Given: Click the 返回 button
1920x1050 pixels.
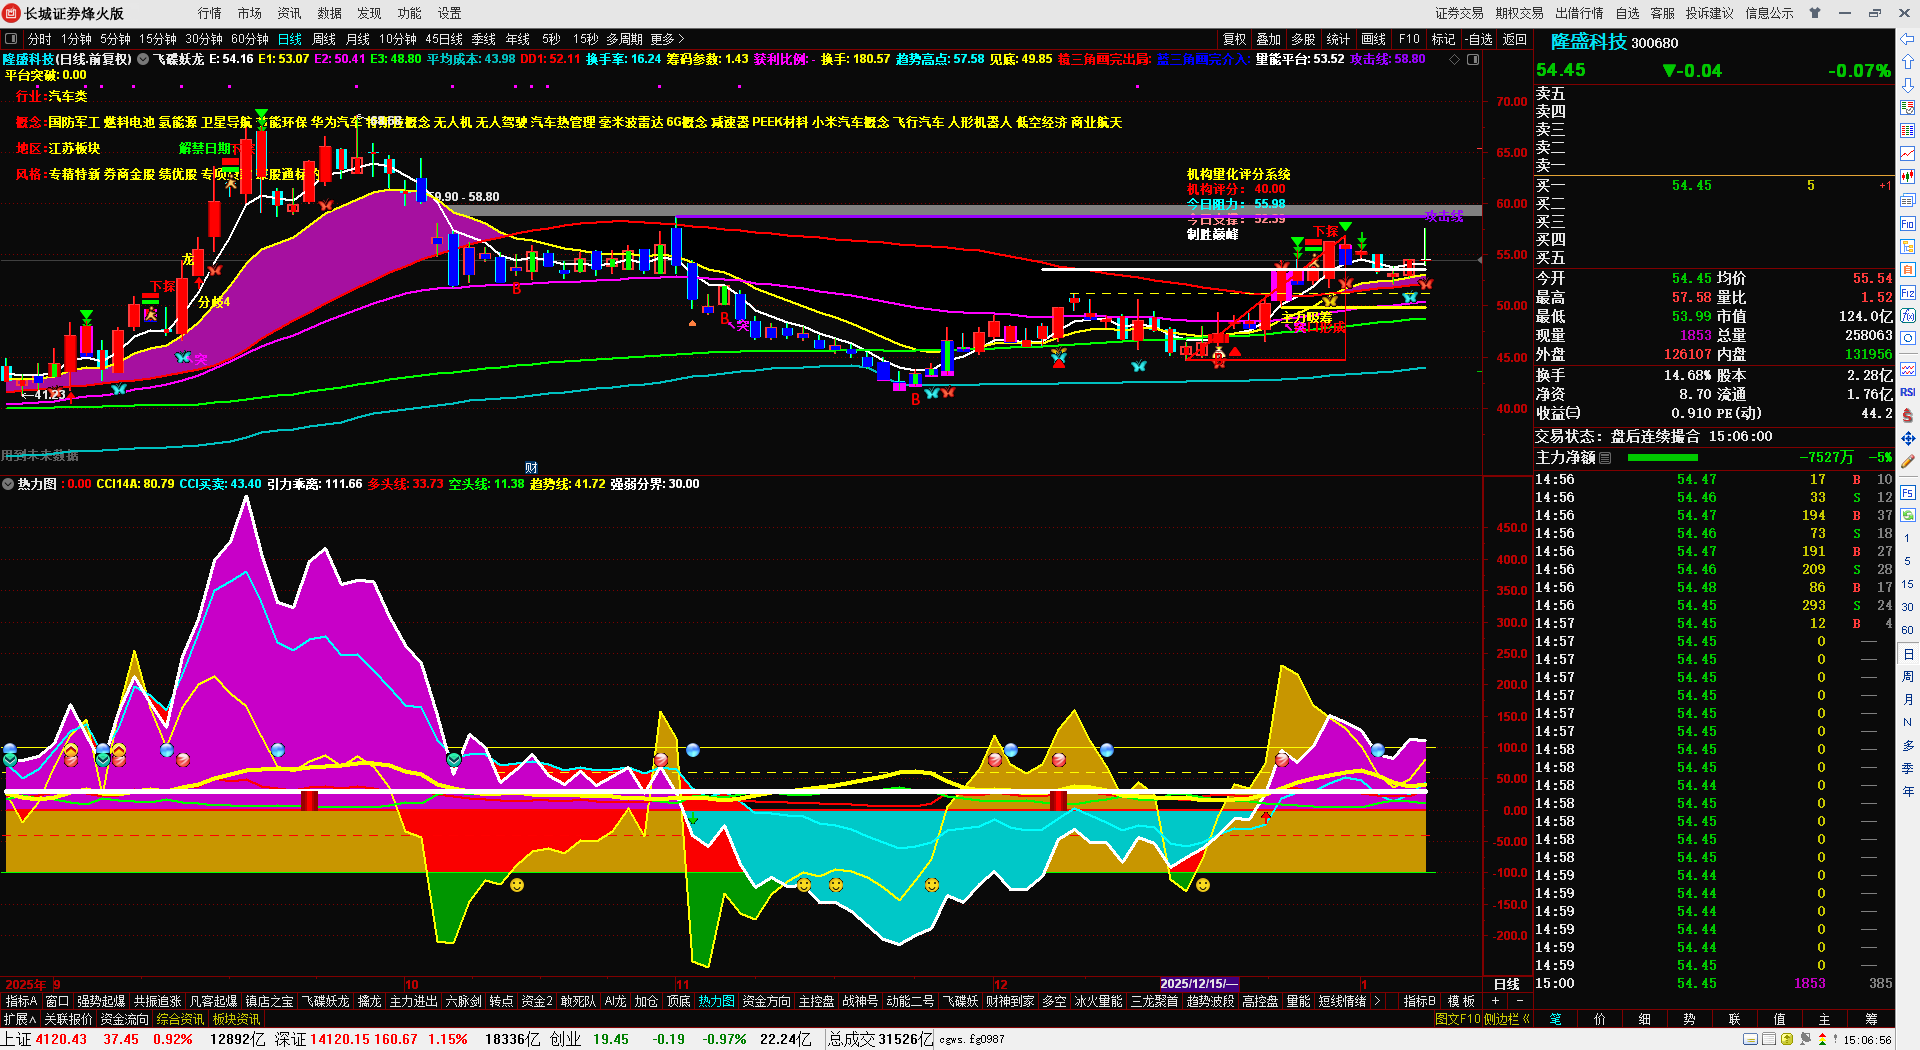Looking at the screenshot, I should click(x=1515, y=39).
